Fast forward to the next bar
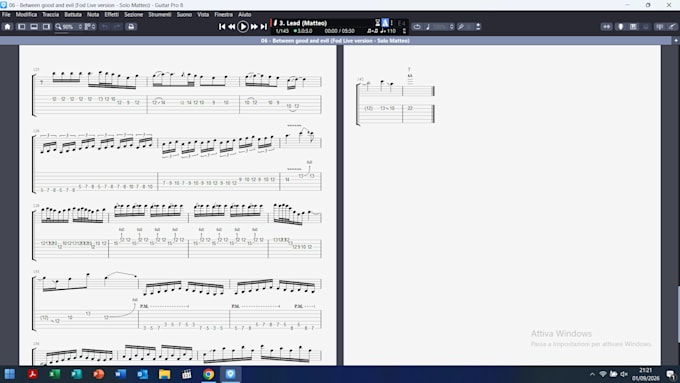680x383 pixels. tap(254, 26)
